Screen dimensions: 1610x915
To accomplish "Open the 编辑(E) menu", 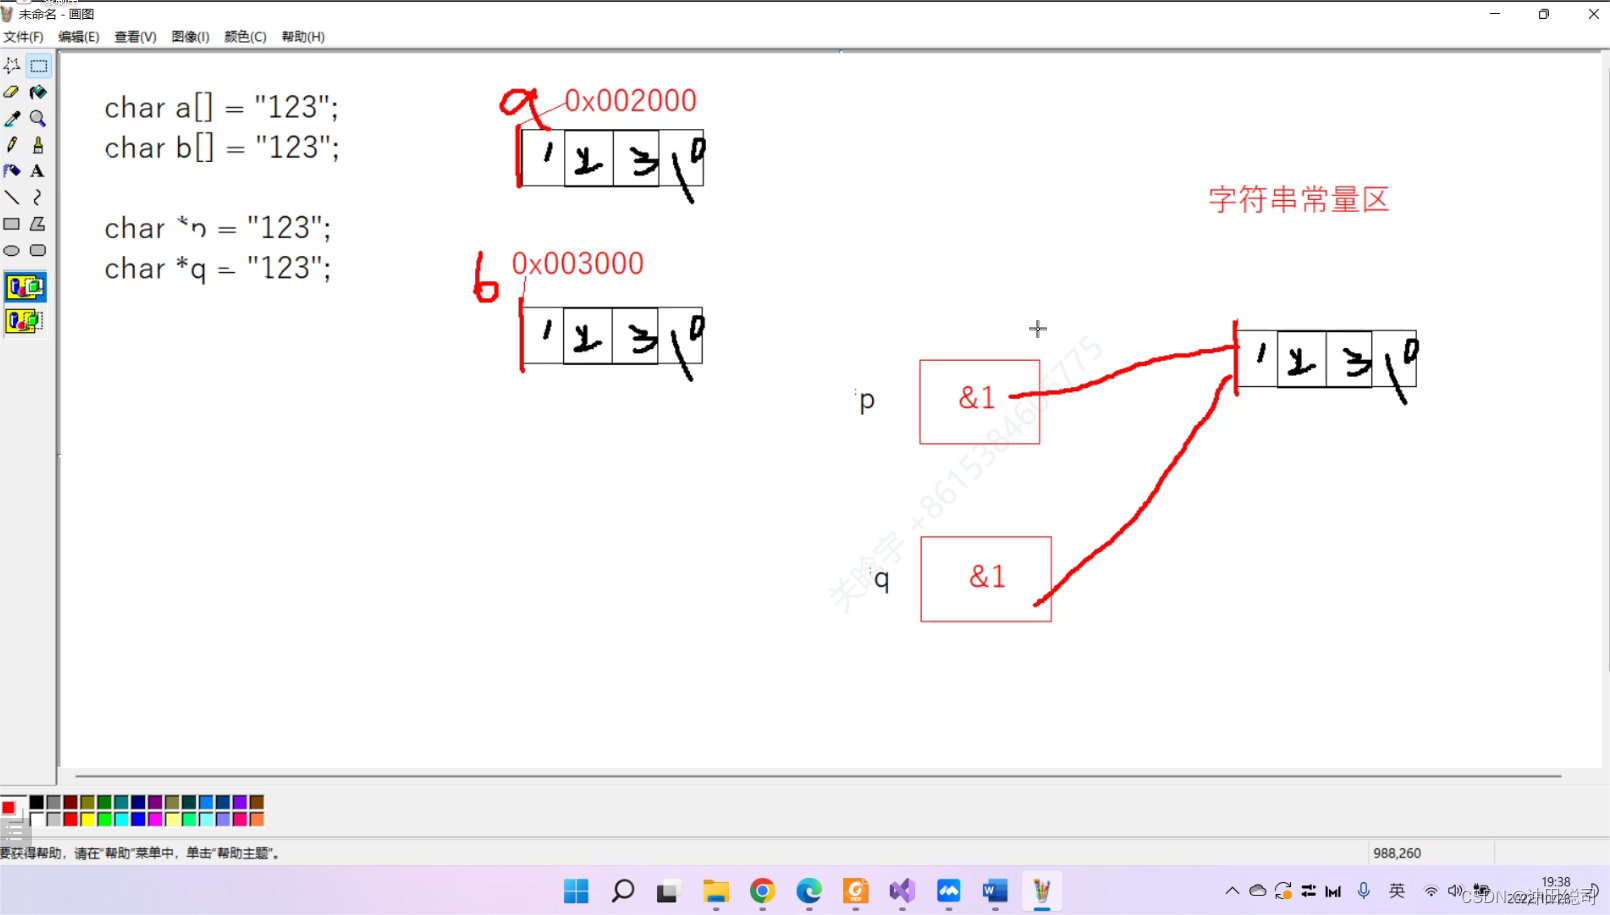I will [79, 37].
